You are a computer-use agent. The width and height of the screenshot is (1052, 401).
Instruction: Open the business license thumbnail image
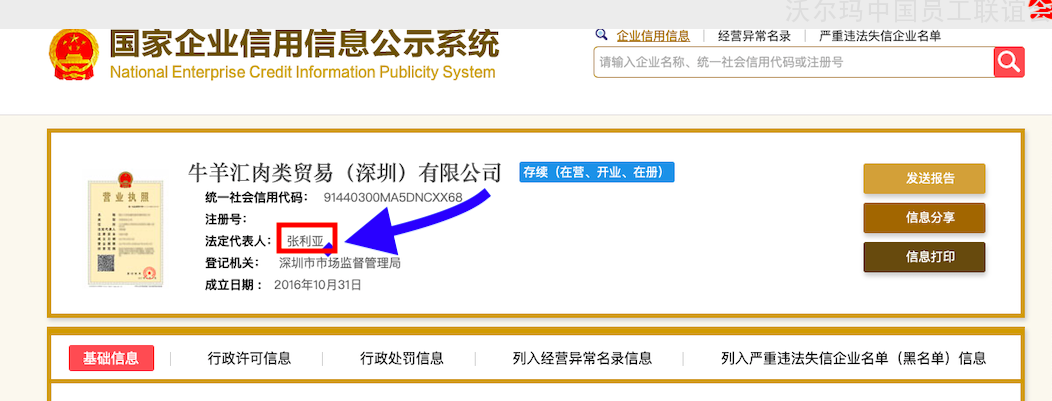[x=124, y=229]
